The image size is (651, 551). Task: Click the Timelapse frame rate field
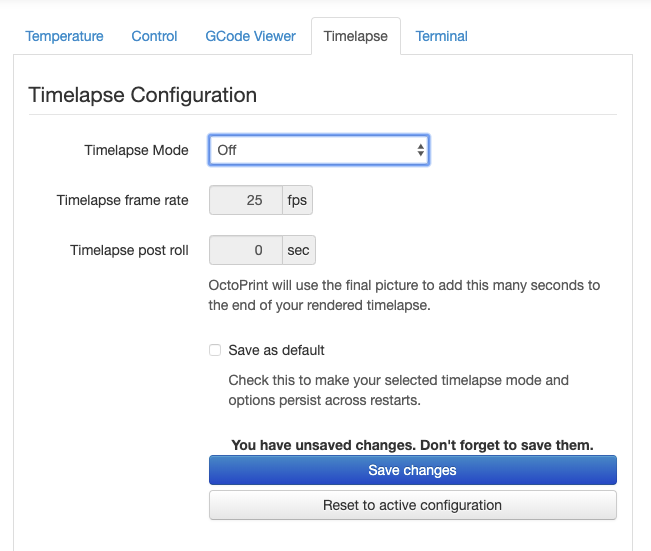coord(246,200)
